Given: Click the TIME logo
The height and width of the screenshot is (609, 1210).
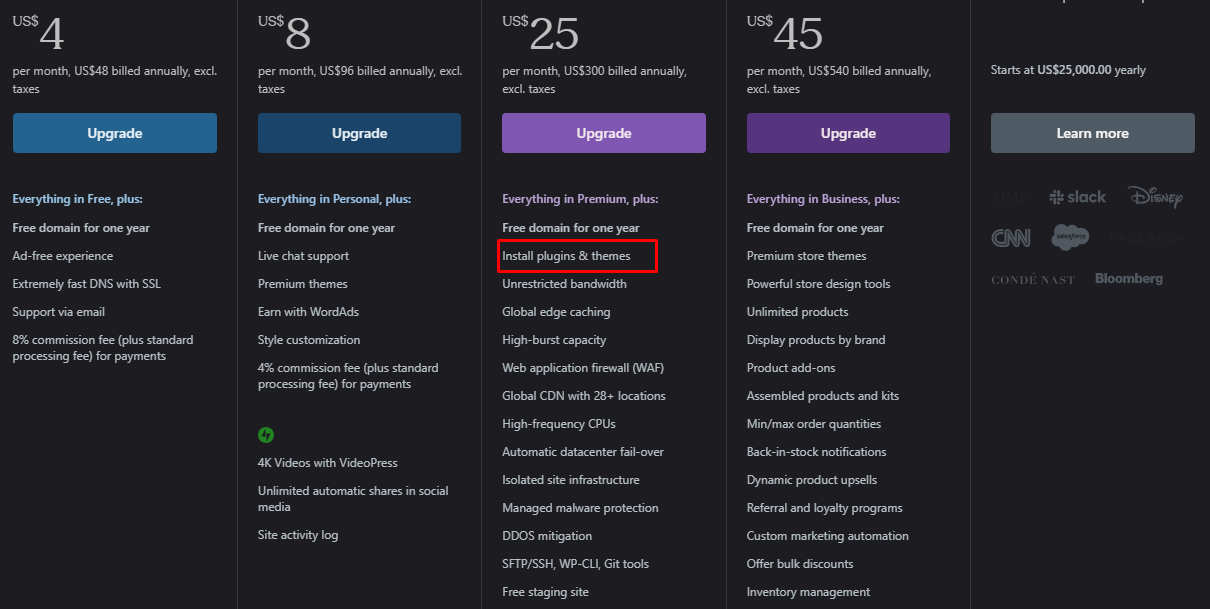Looking at the screenshot, I should pyautogui.click(x=1010, y=197).
